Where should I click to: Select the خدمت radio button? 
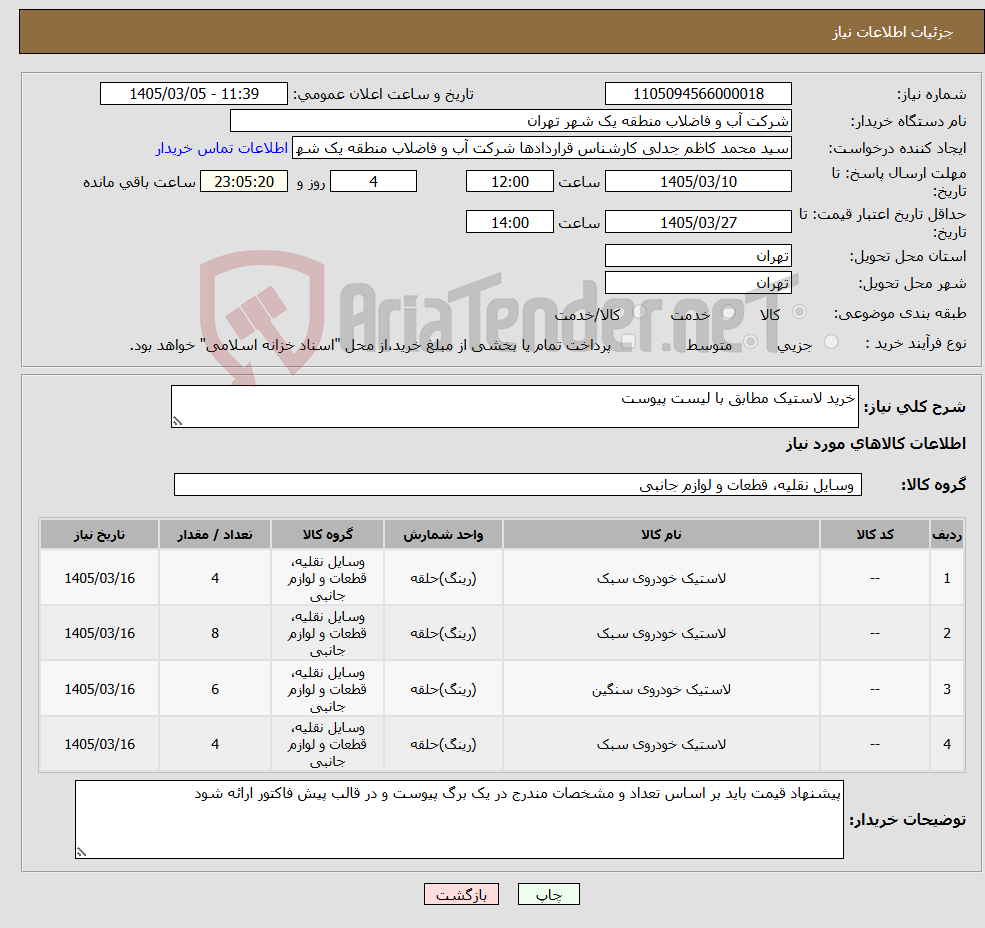729,312
